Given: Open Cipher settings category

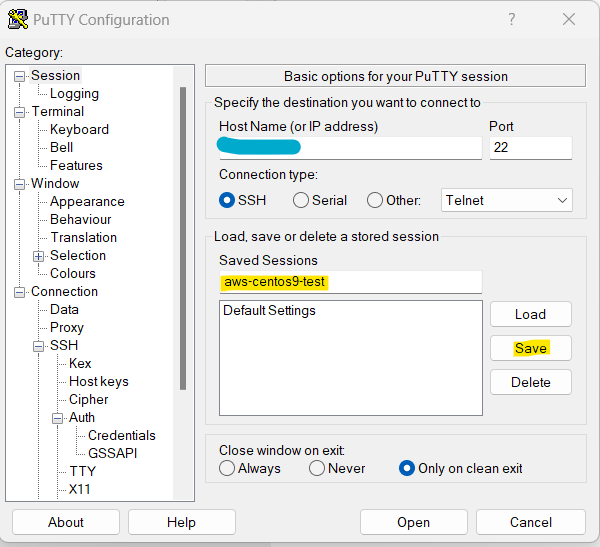Looking at the screenshot, I should click(89, 399).
